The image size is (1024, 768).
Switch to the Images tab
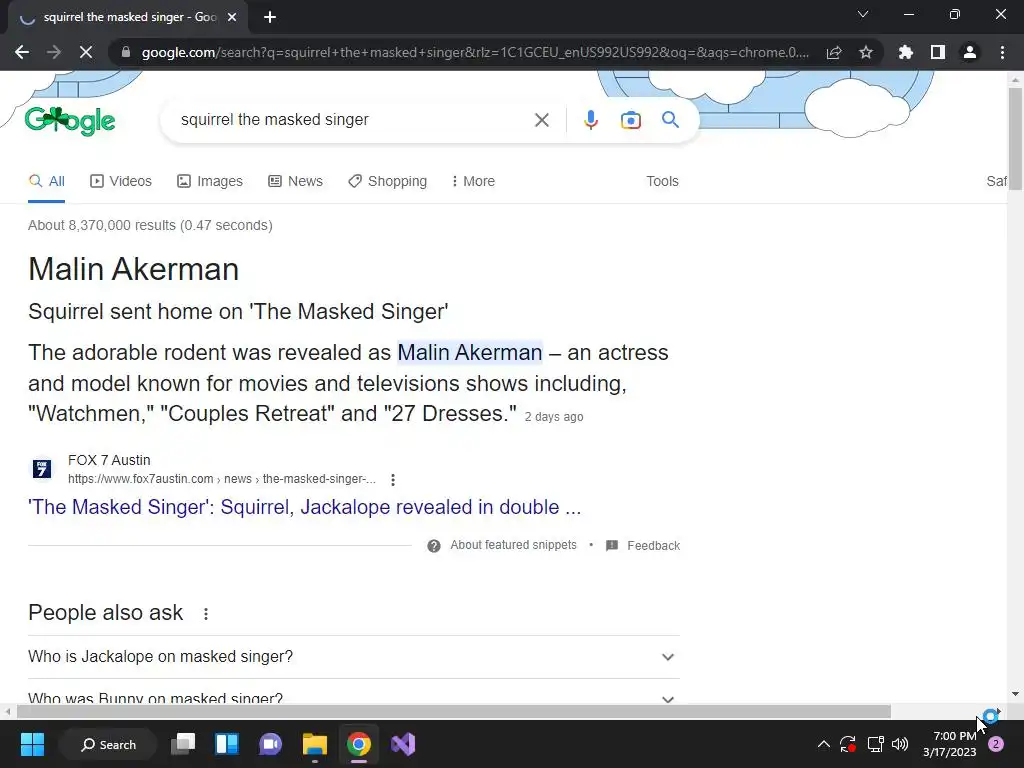click(x=210, y=182)
